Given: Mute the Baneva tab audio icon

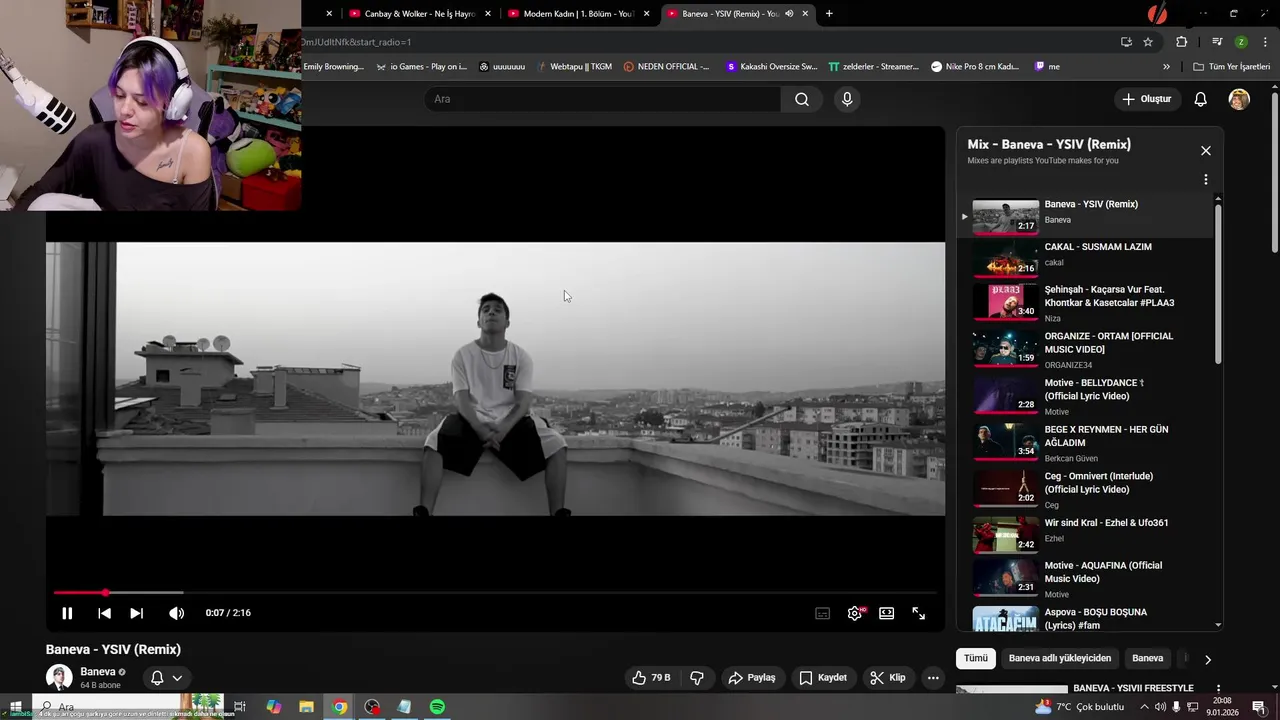Looking at the screenshot, I should click(x=789, y=14).
